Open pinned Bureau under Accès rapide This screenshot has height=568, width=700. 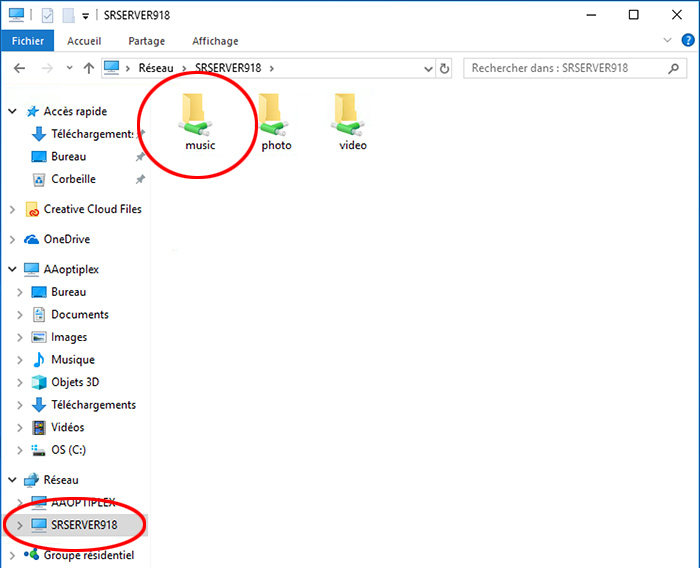pyautogui.click(x=68, y=157)
